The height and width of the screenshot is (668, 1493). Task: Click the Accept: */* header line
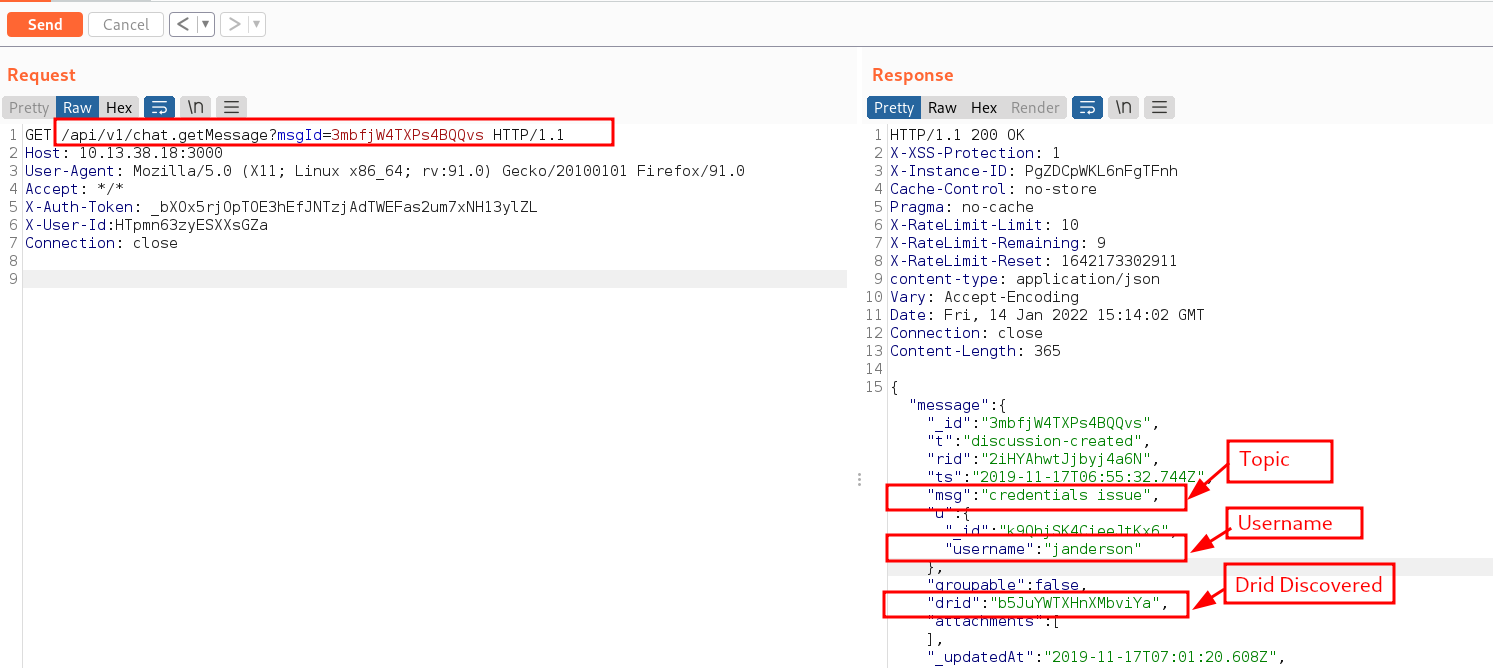pos(75,189)
